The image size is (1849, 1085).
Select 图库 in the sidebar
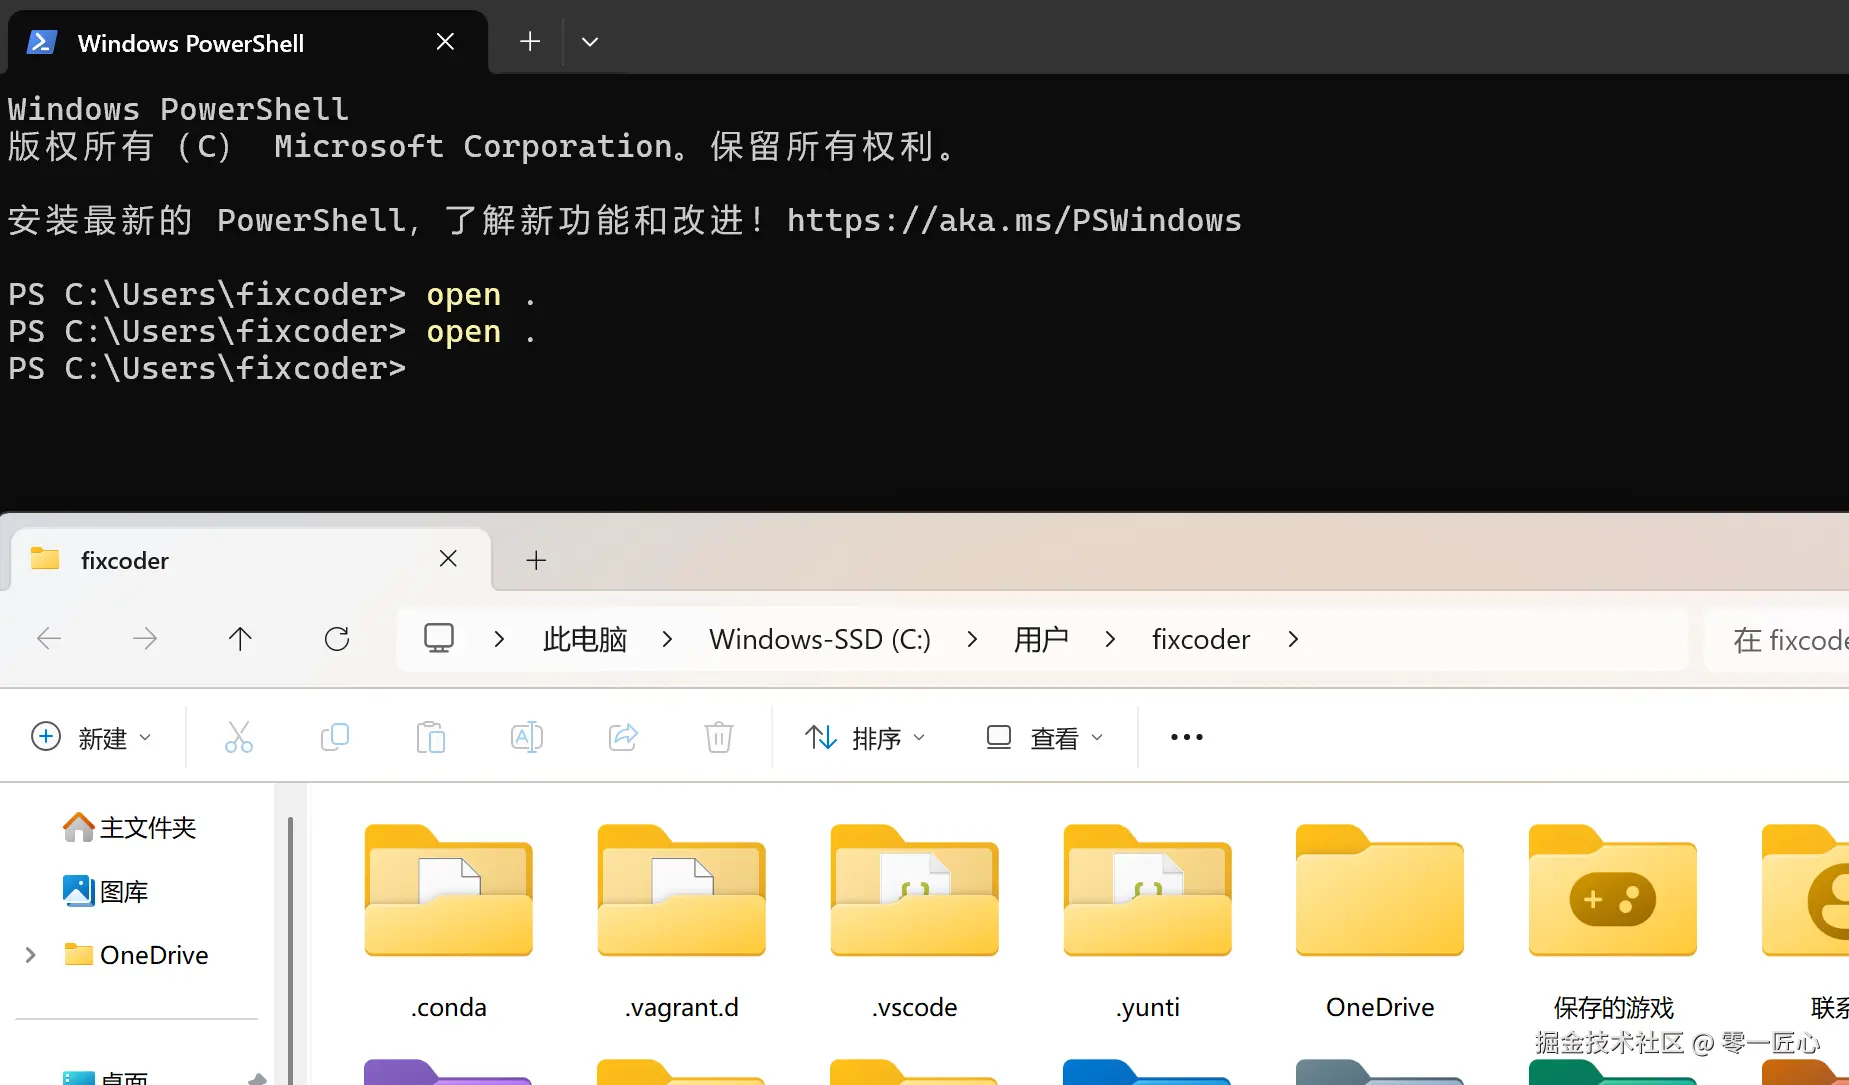105,891
